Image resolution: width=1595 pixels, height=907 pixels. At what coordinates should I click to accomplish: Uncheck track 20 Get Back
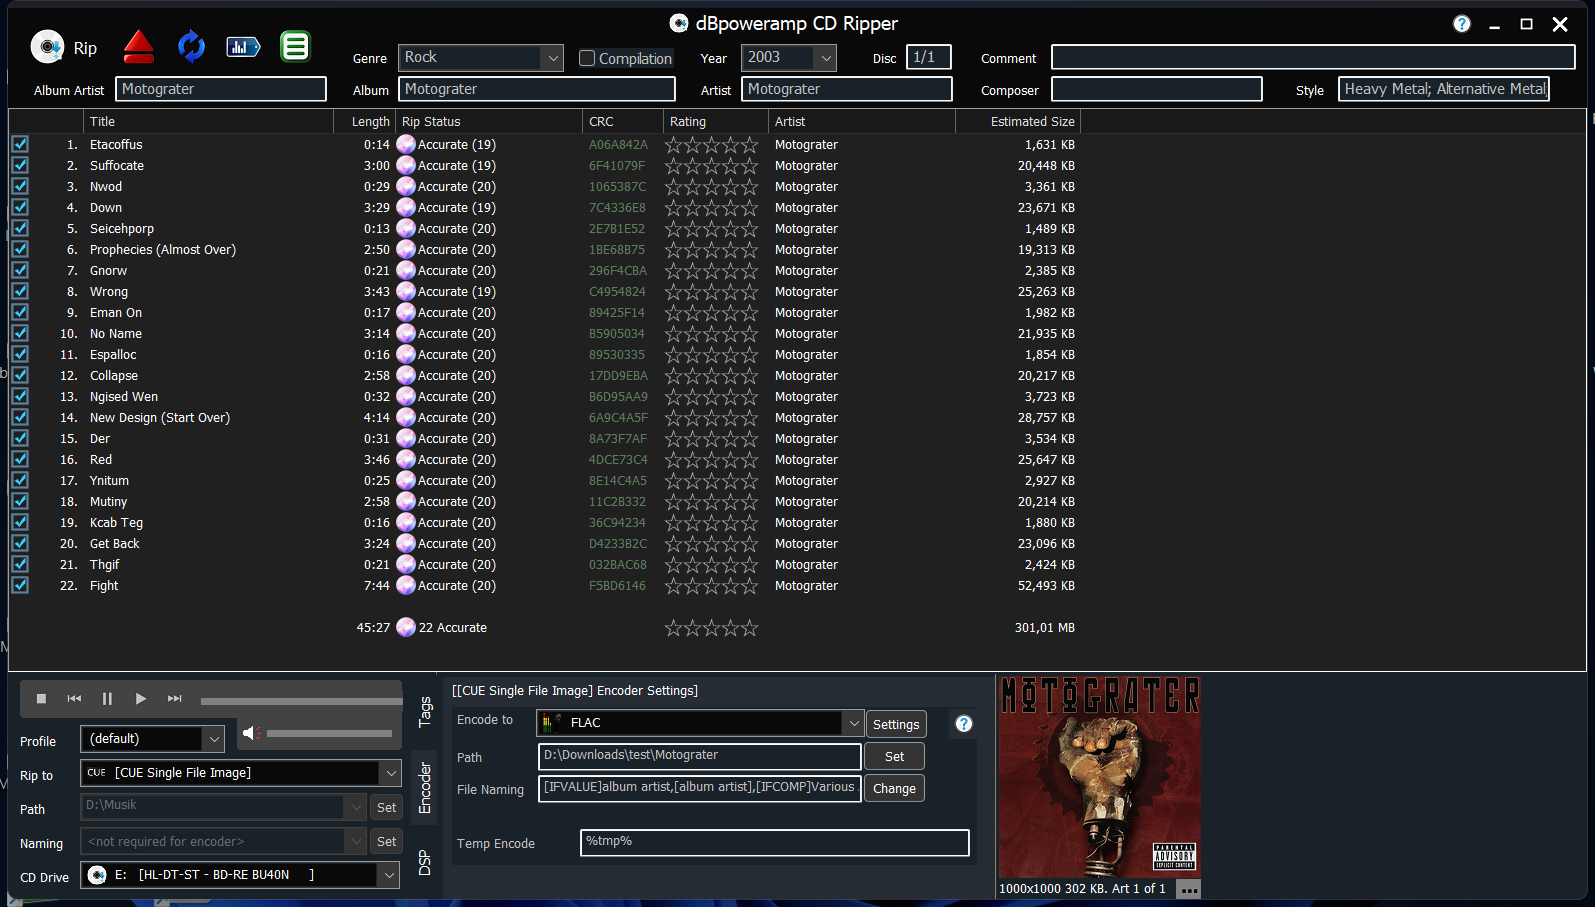pos(20,543)
